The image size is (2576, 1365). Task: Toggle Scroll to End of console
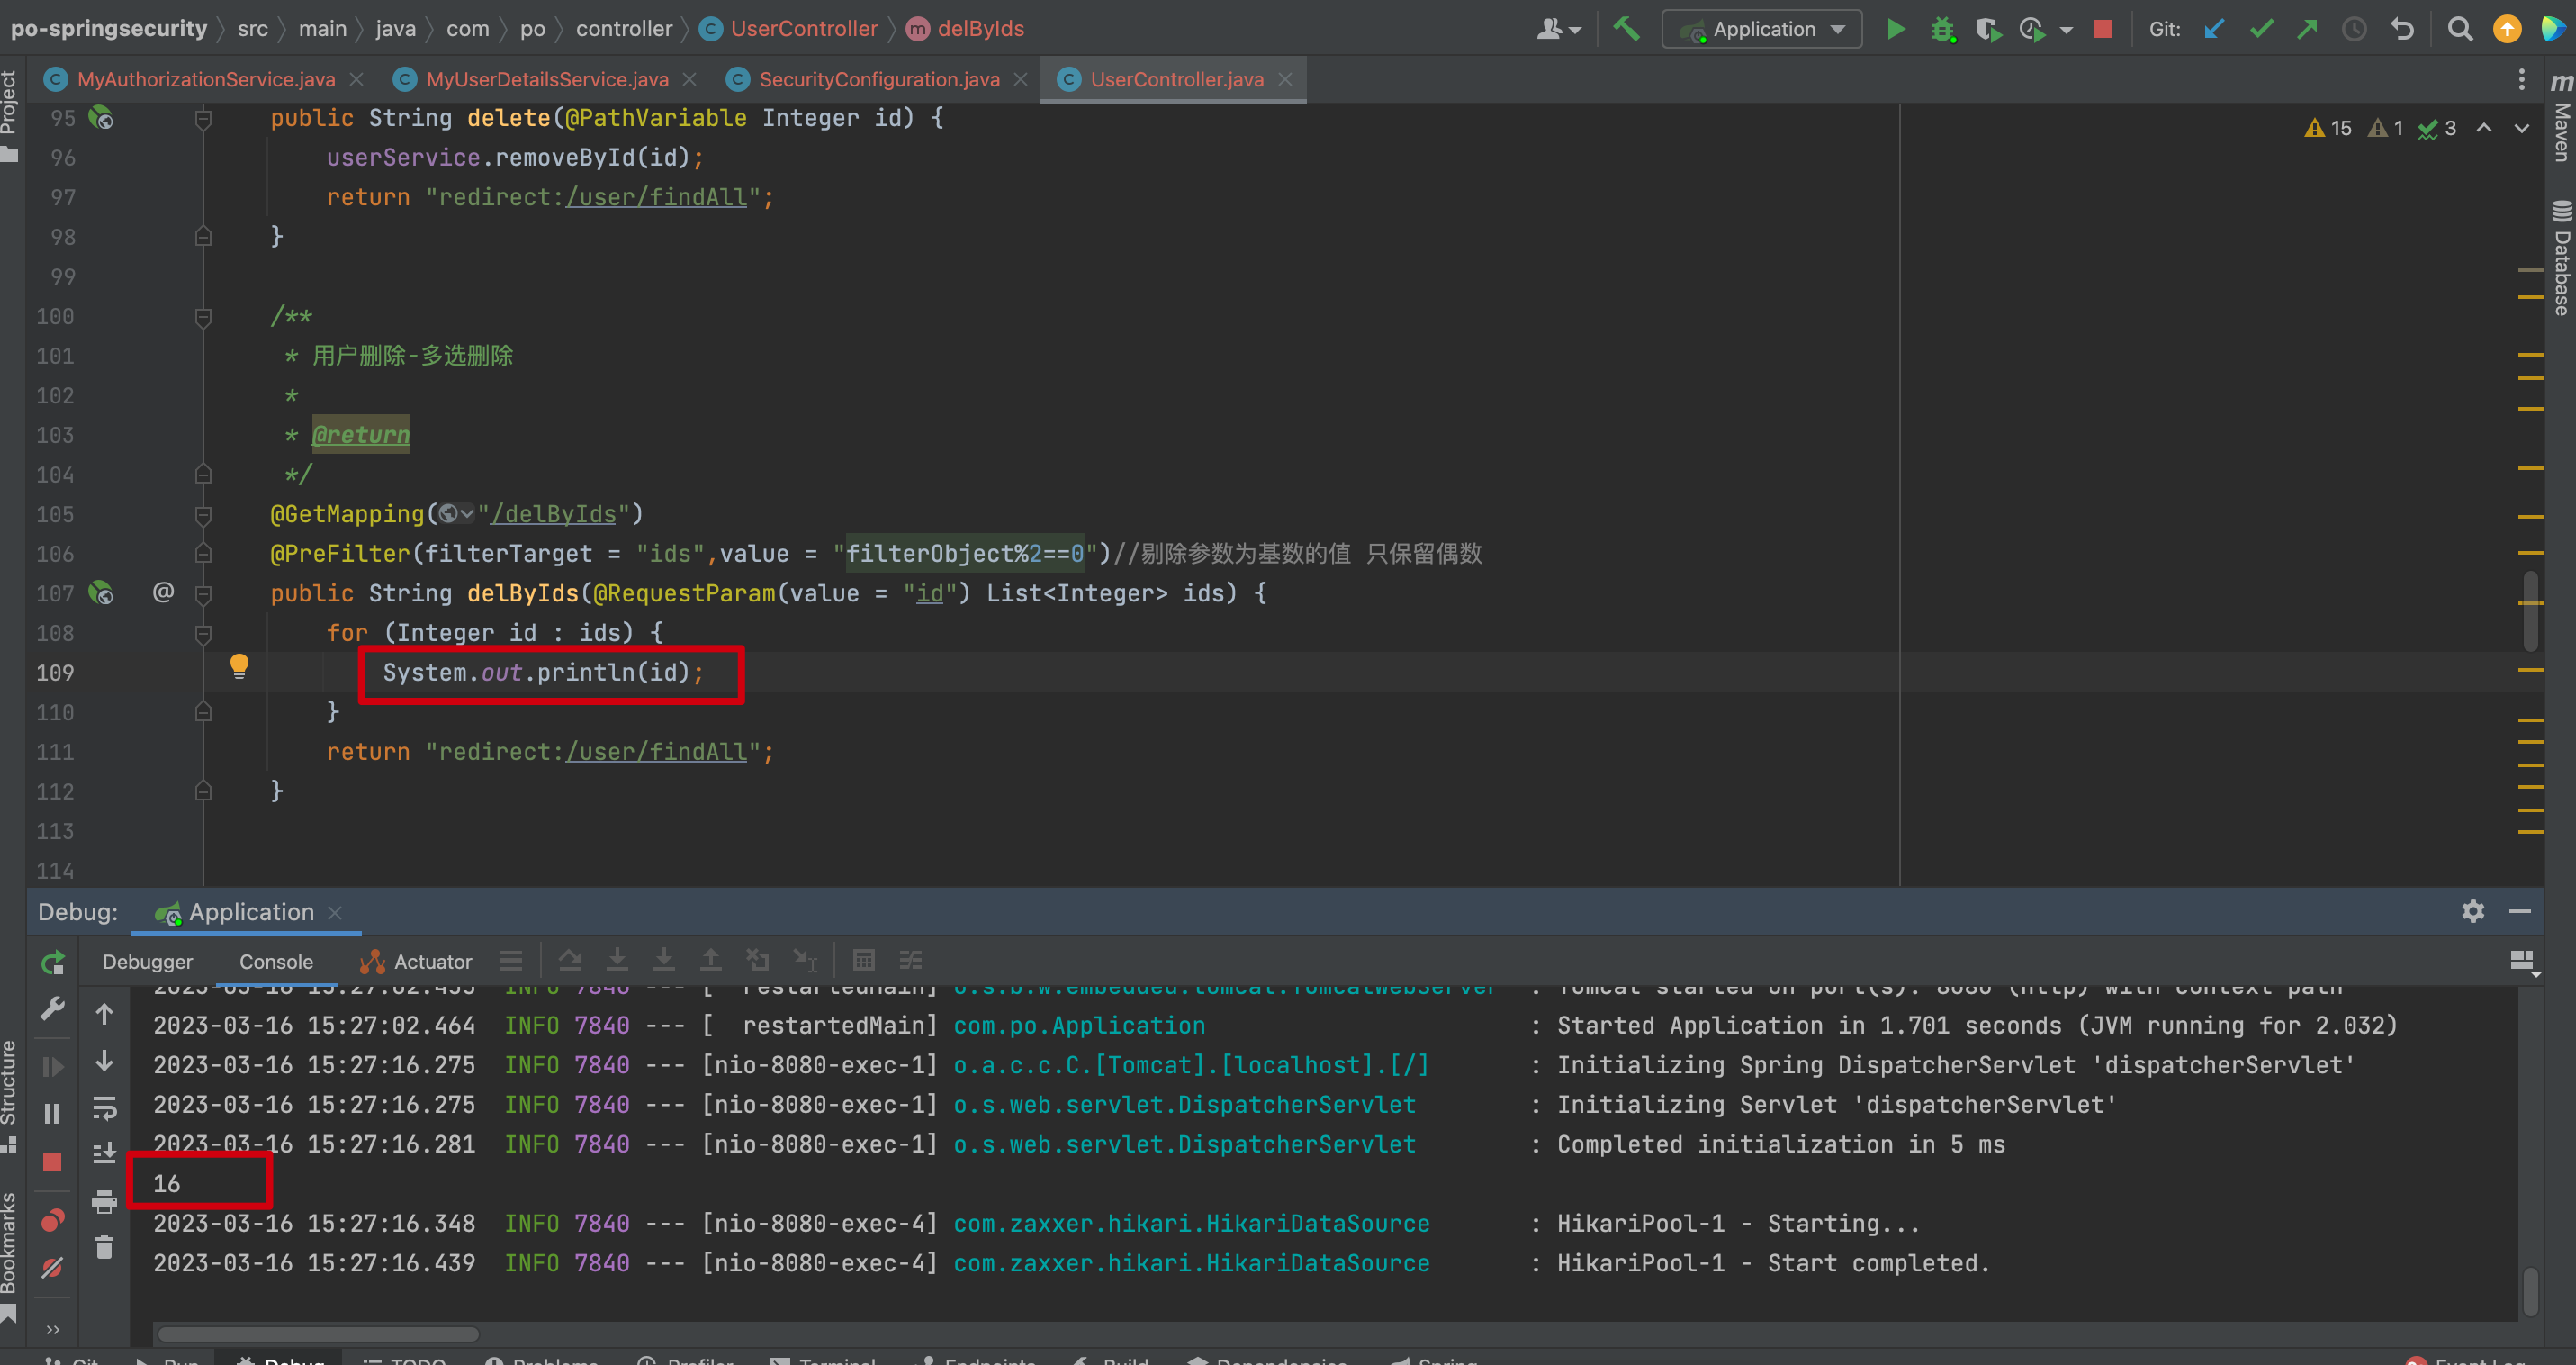click(104, 1153)
